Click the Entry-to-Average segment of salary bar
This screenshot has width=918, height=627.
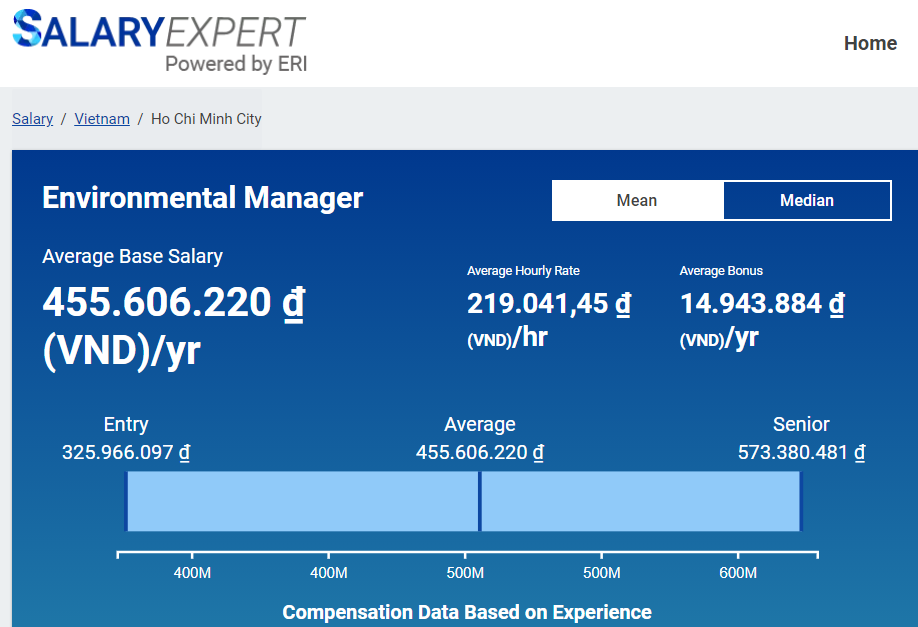pos(302,501)
